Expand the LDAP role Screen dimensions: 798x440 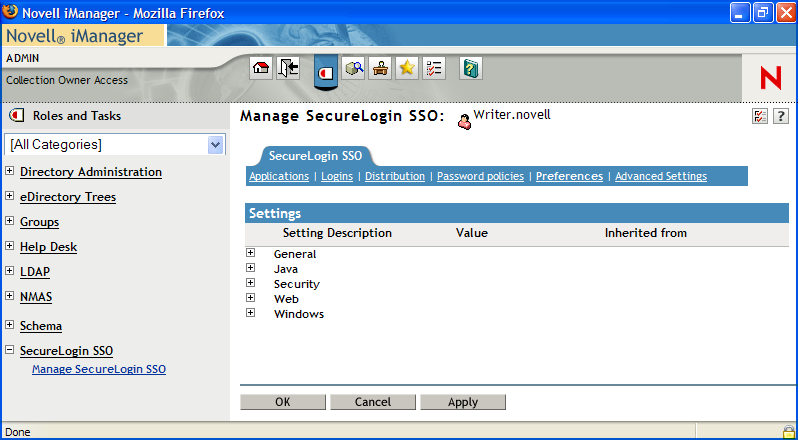pos(10,271)
